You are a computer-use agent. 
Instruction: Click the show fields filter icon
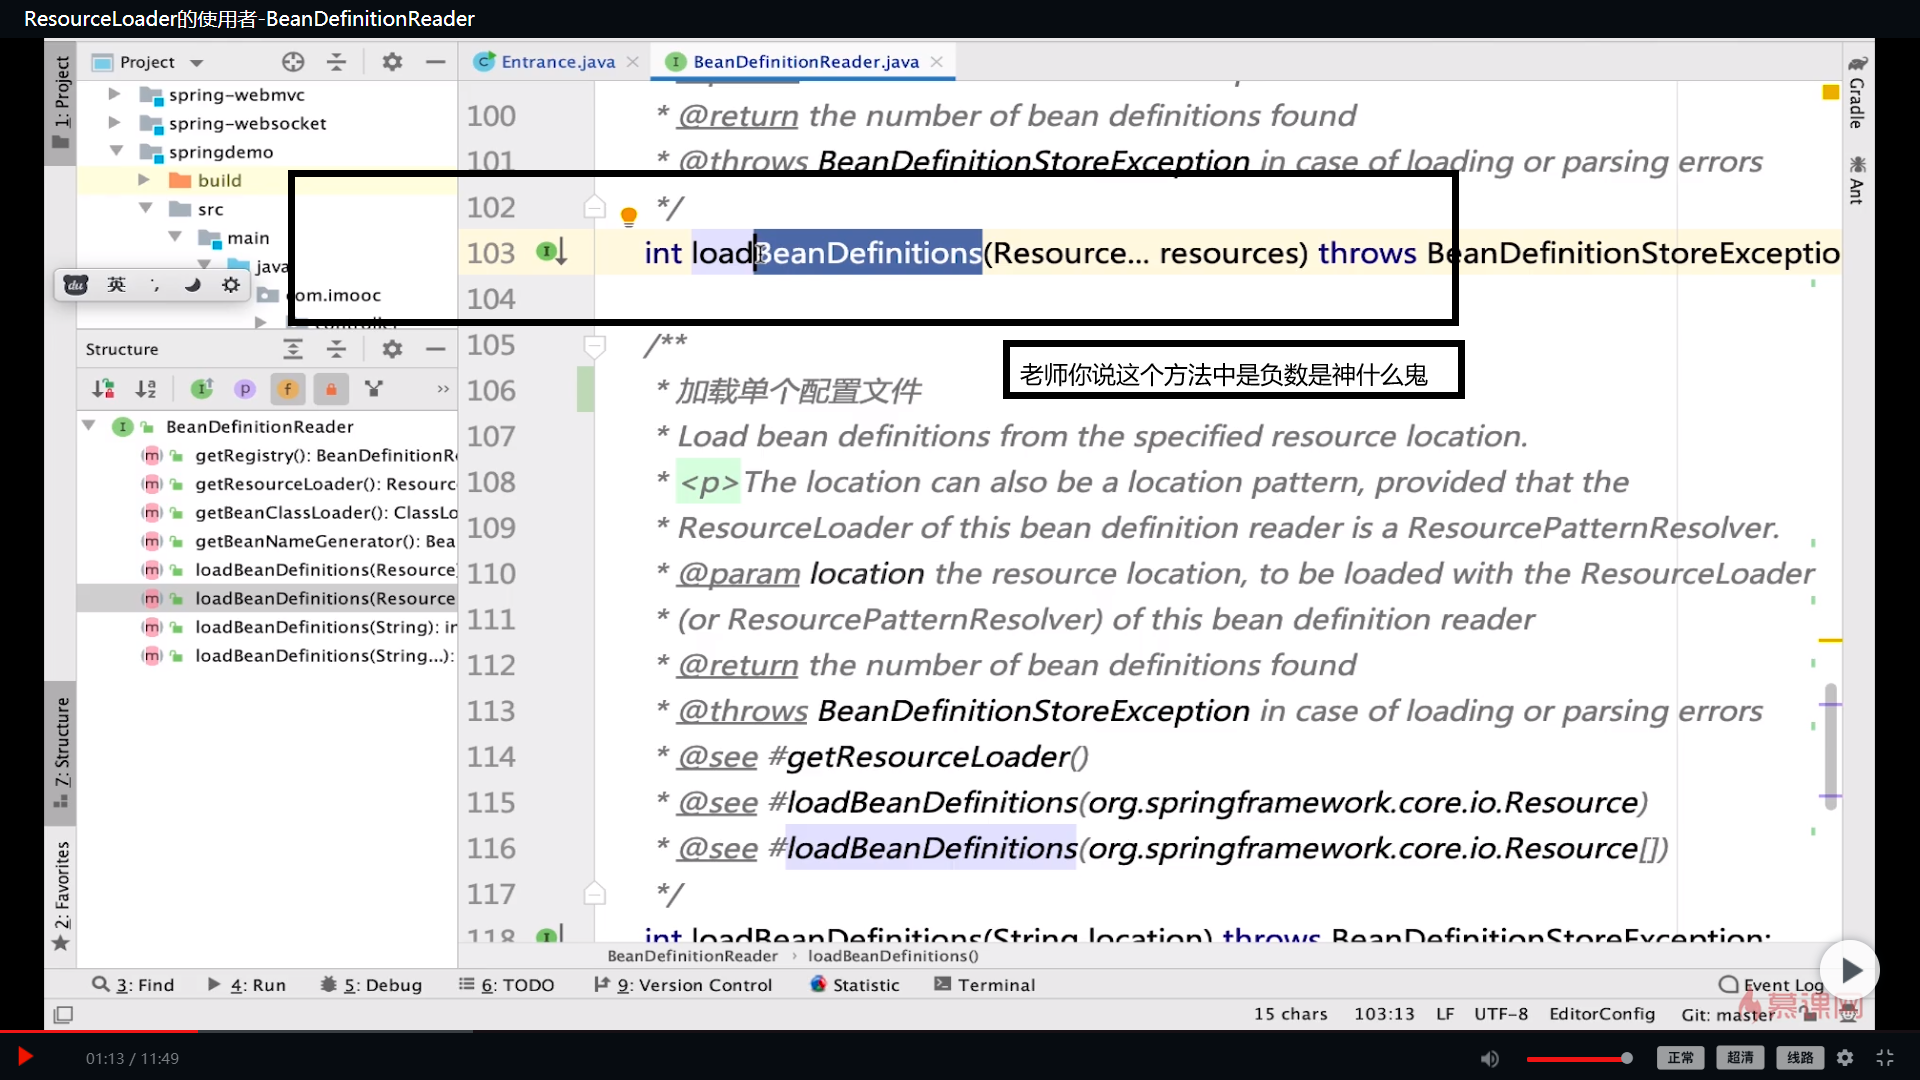tap(287, 388)
